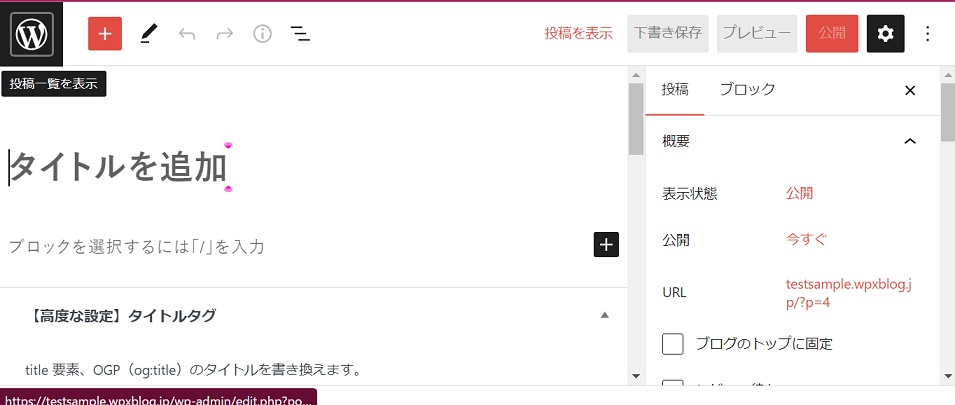Click the 投稿を表示 link
Screen dimensions: 955x405
[x=578, y=34]
